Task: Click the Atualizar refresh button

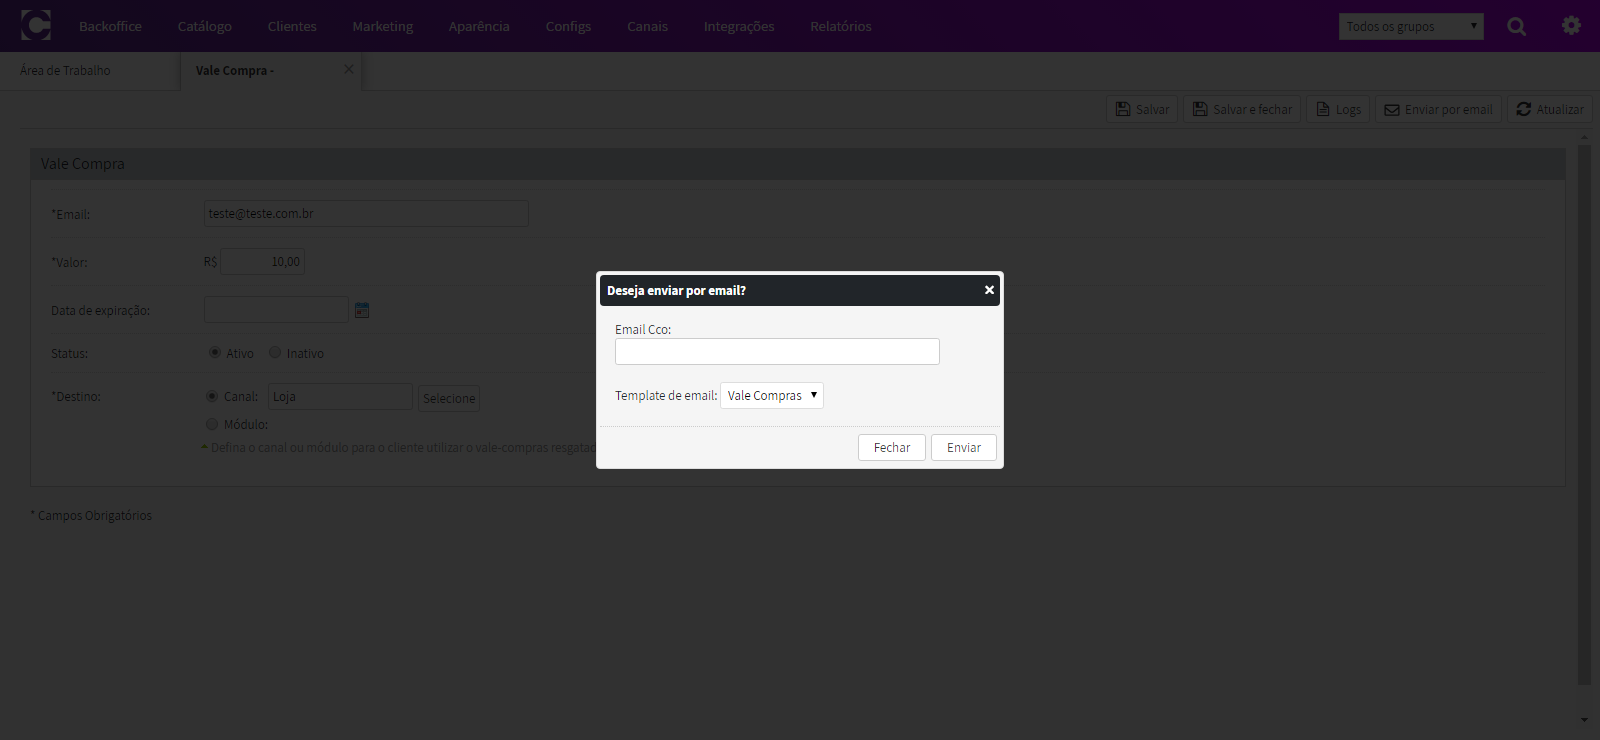Action: point(1550,109)
